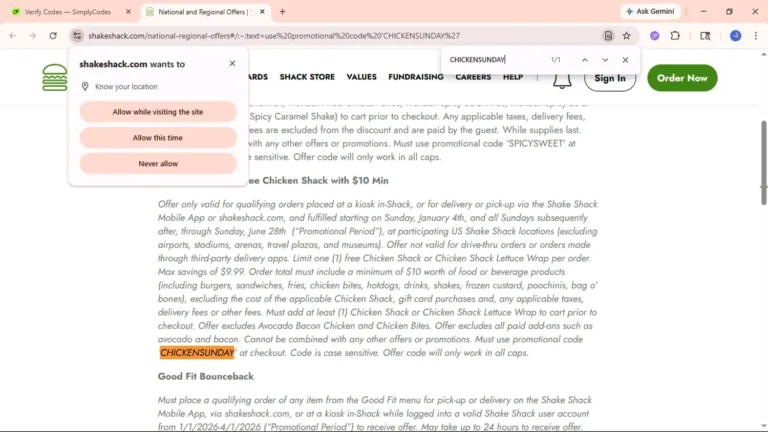Bookmark this page with the star icon
768x432 pixels.
626,36
